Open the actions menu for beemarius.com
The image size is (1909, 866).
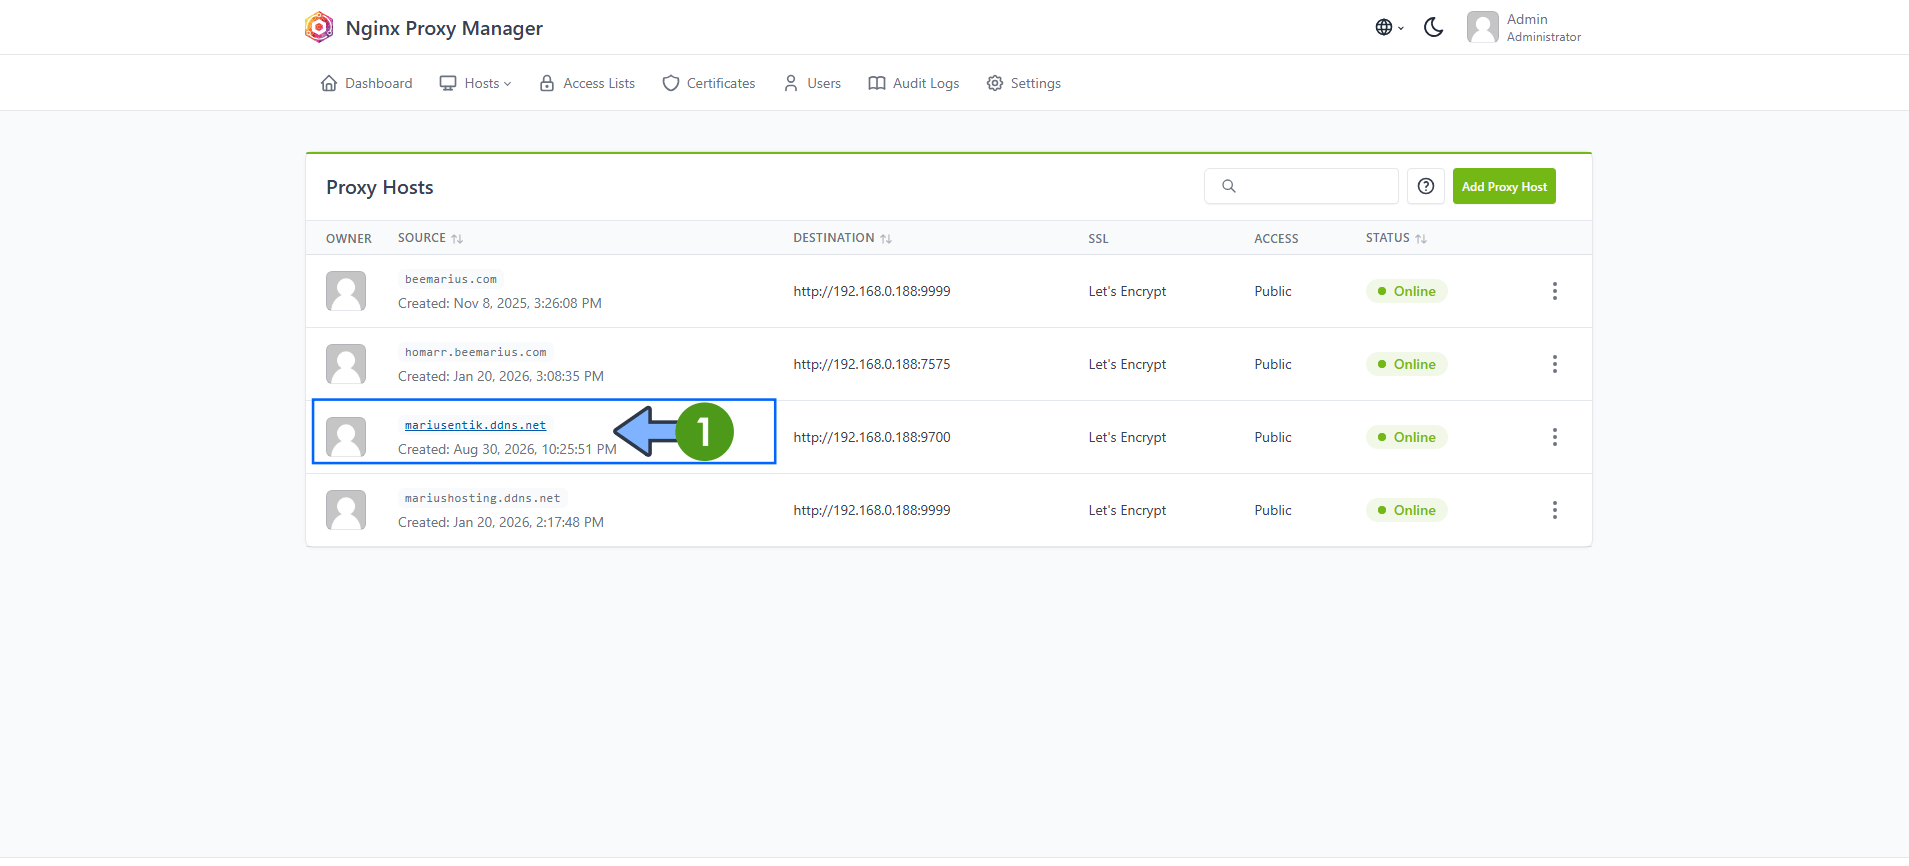point(1554,291)
